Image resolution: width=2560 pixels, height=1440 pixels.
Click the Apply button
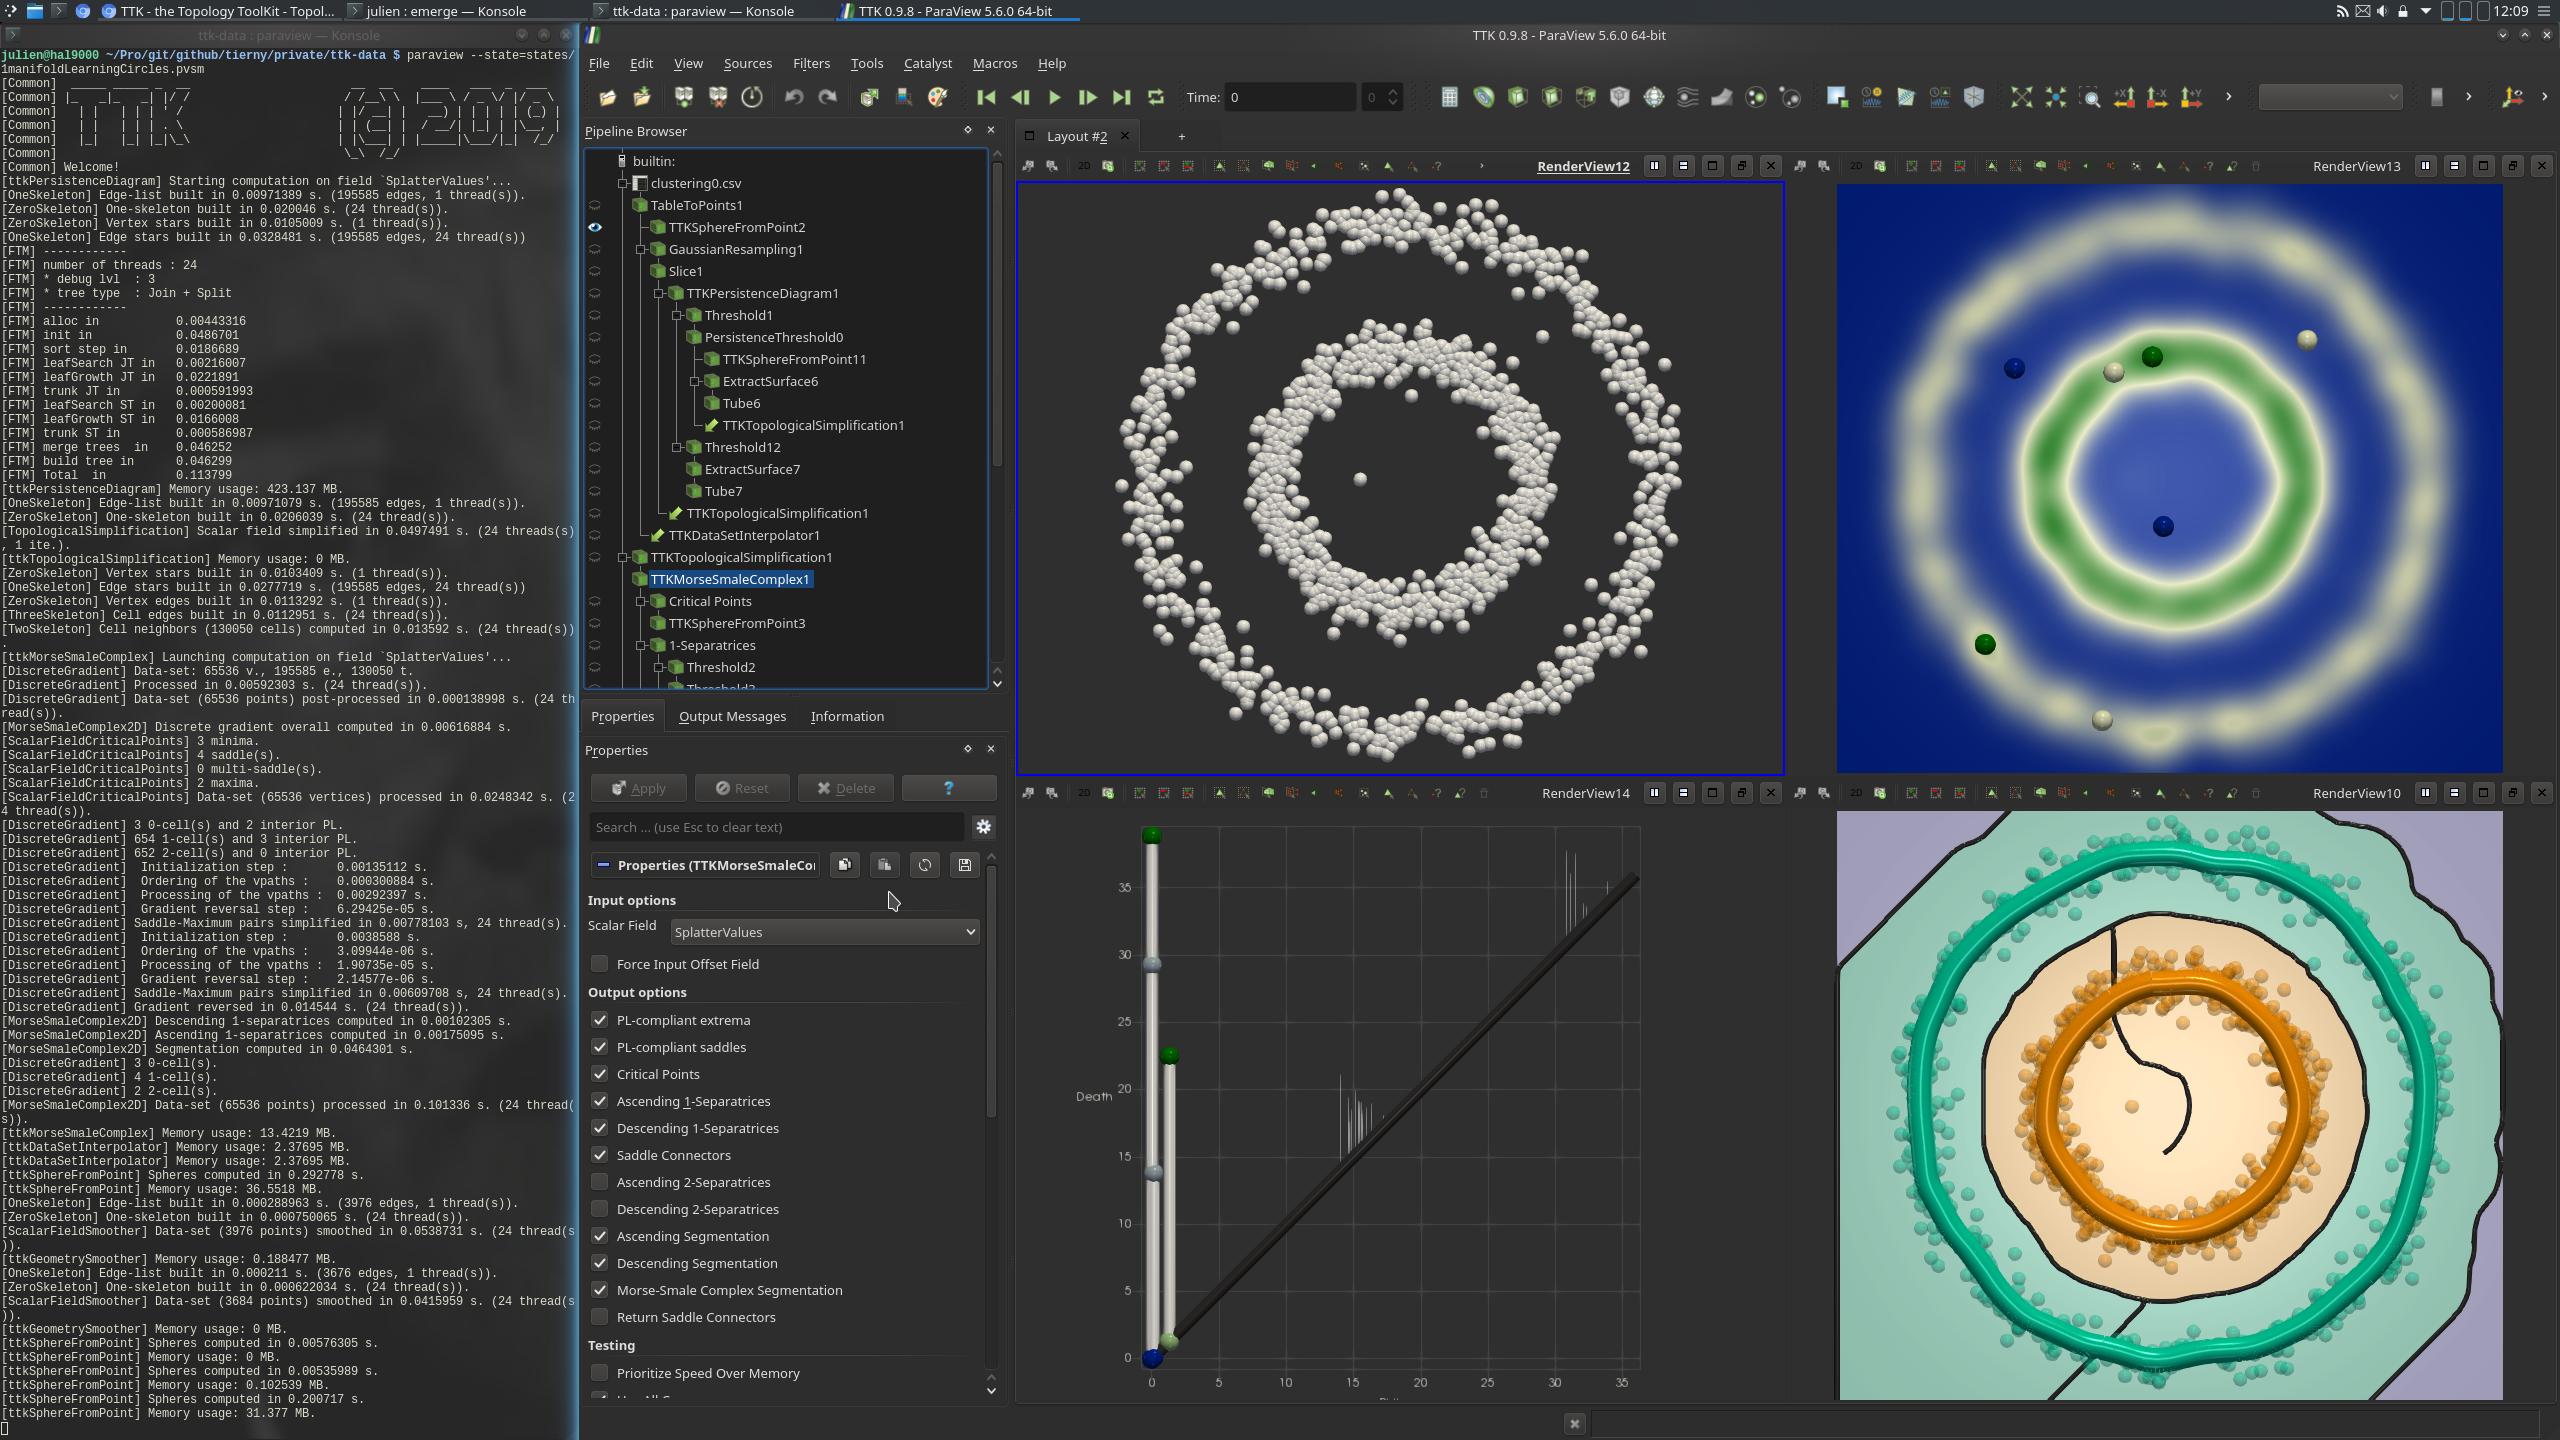[x=638, y=788]
